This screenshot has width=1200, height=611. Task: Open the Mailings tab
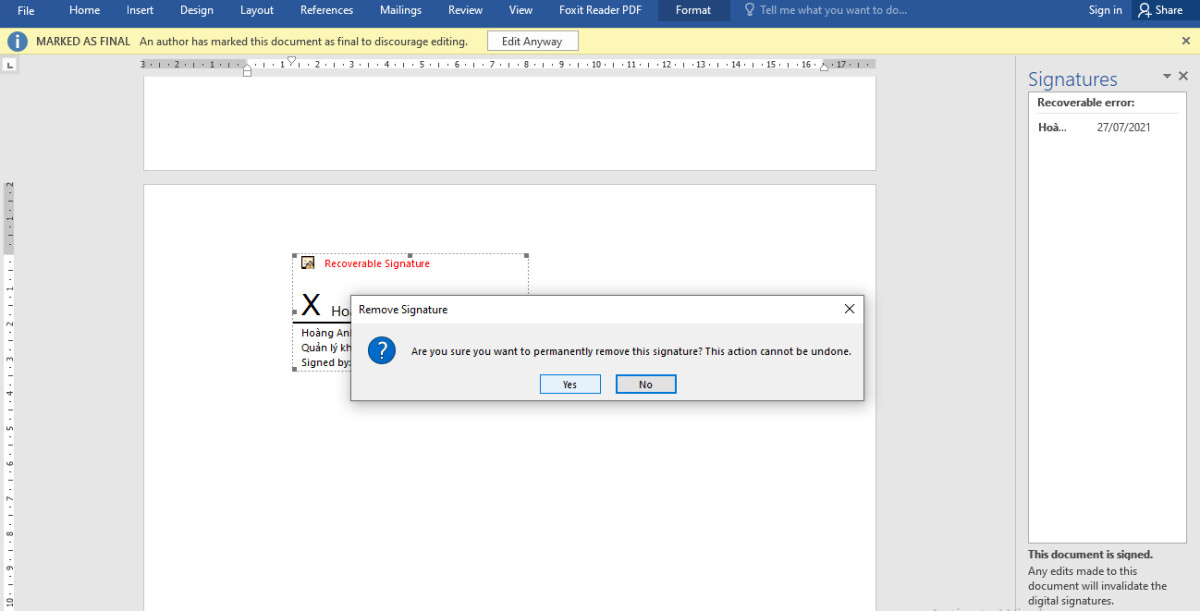click(401, 10)
